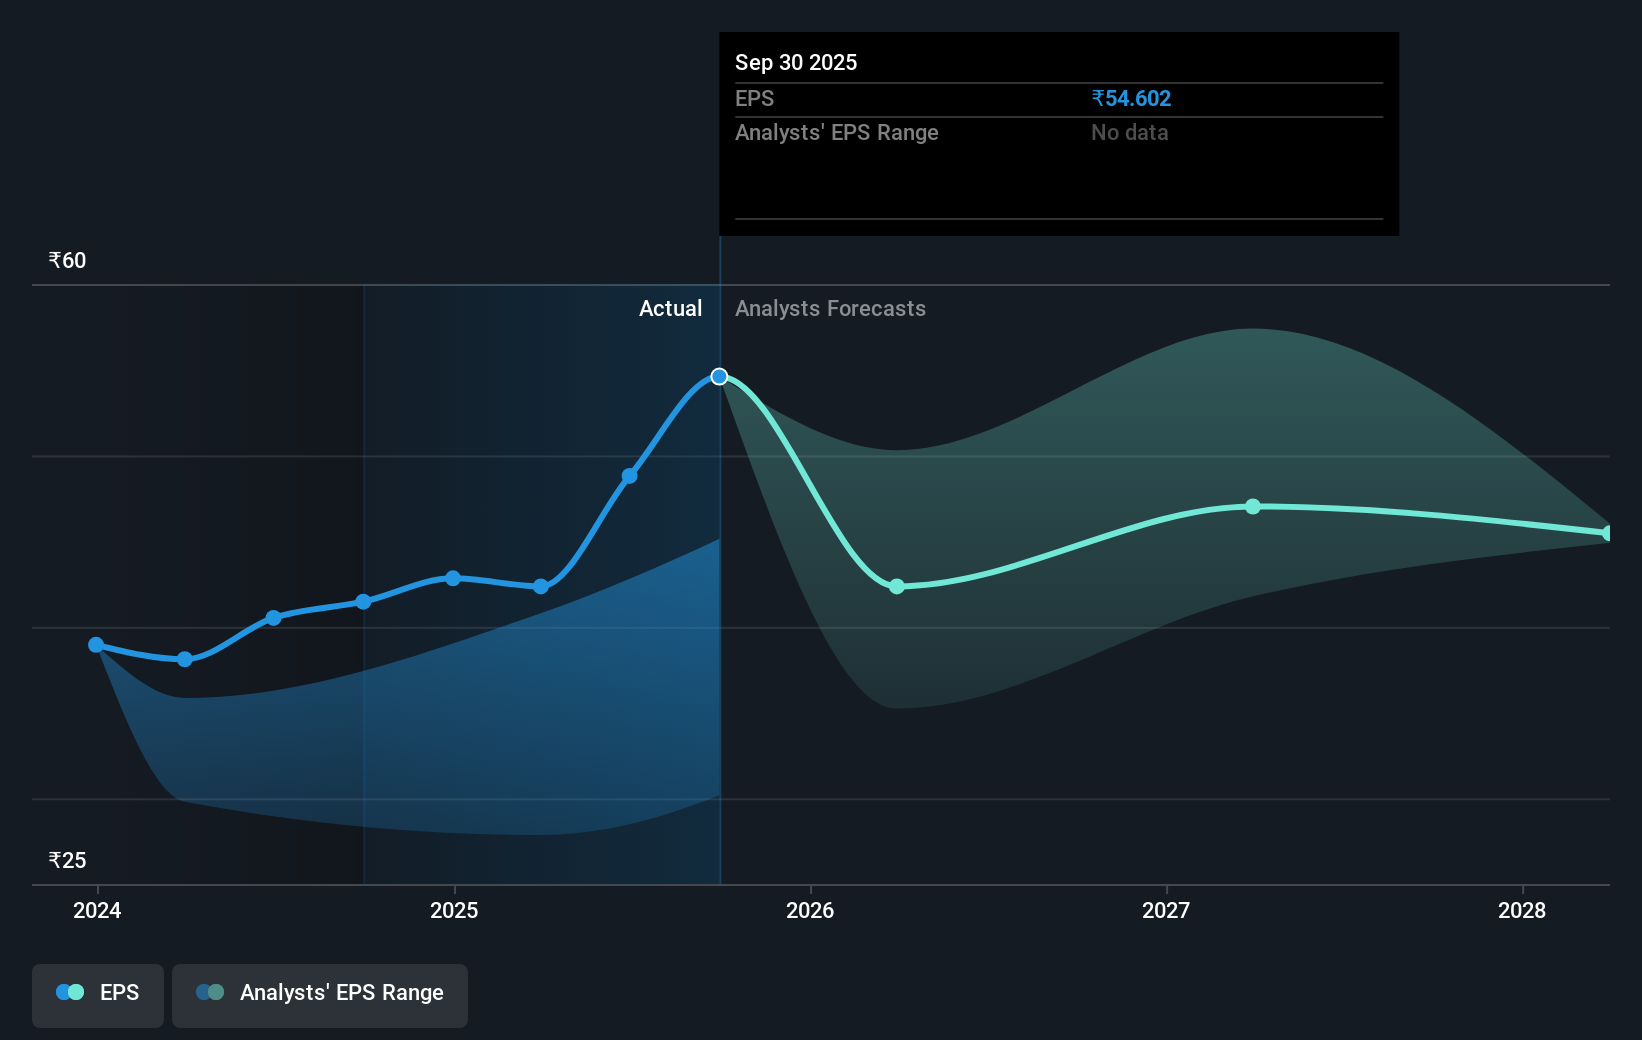
Task: Click the Sep 2026 forecast data point
Action: [x=897, y=587]
